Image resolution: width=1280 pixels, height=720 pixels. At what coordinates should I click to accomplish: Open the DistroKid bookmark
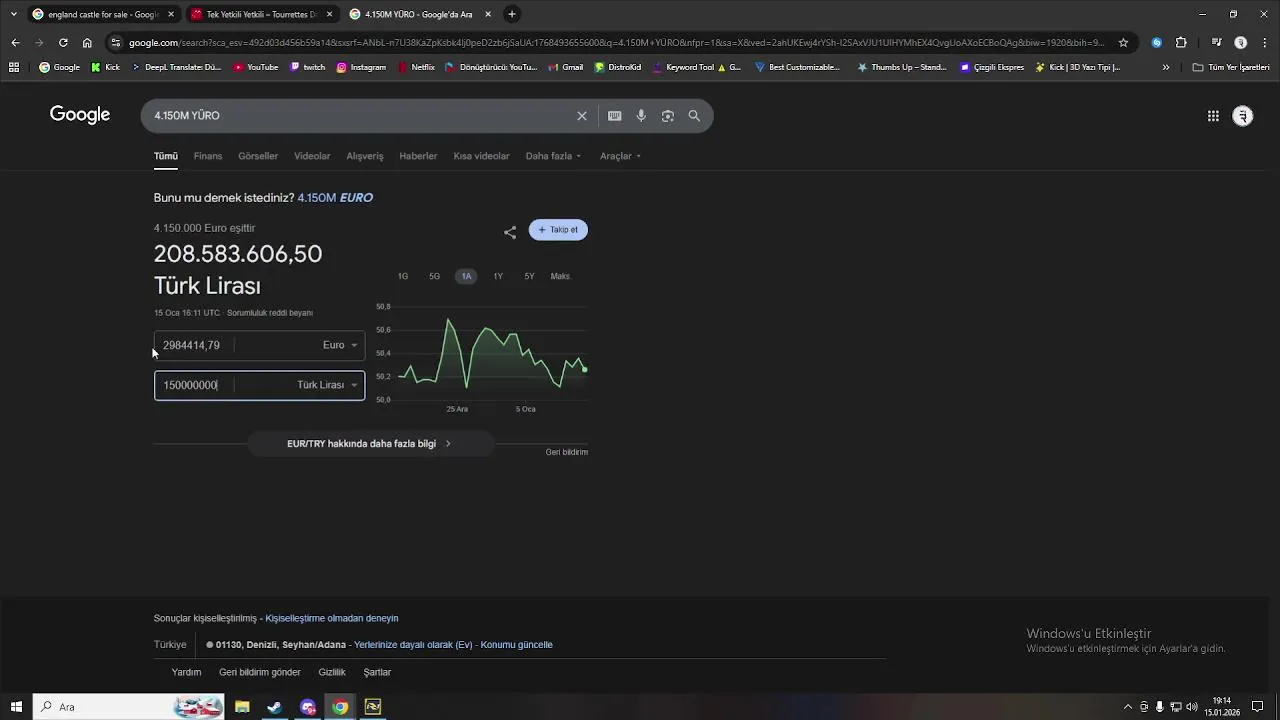point(617,67)
